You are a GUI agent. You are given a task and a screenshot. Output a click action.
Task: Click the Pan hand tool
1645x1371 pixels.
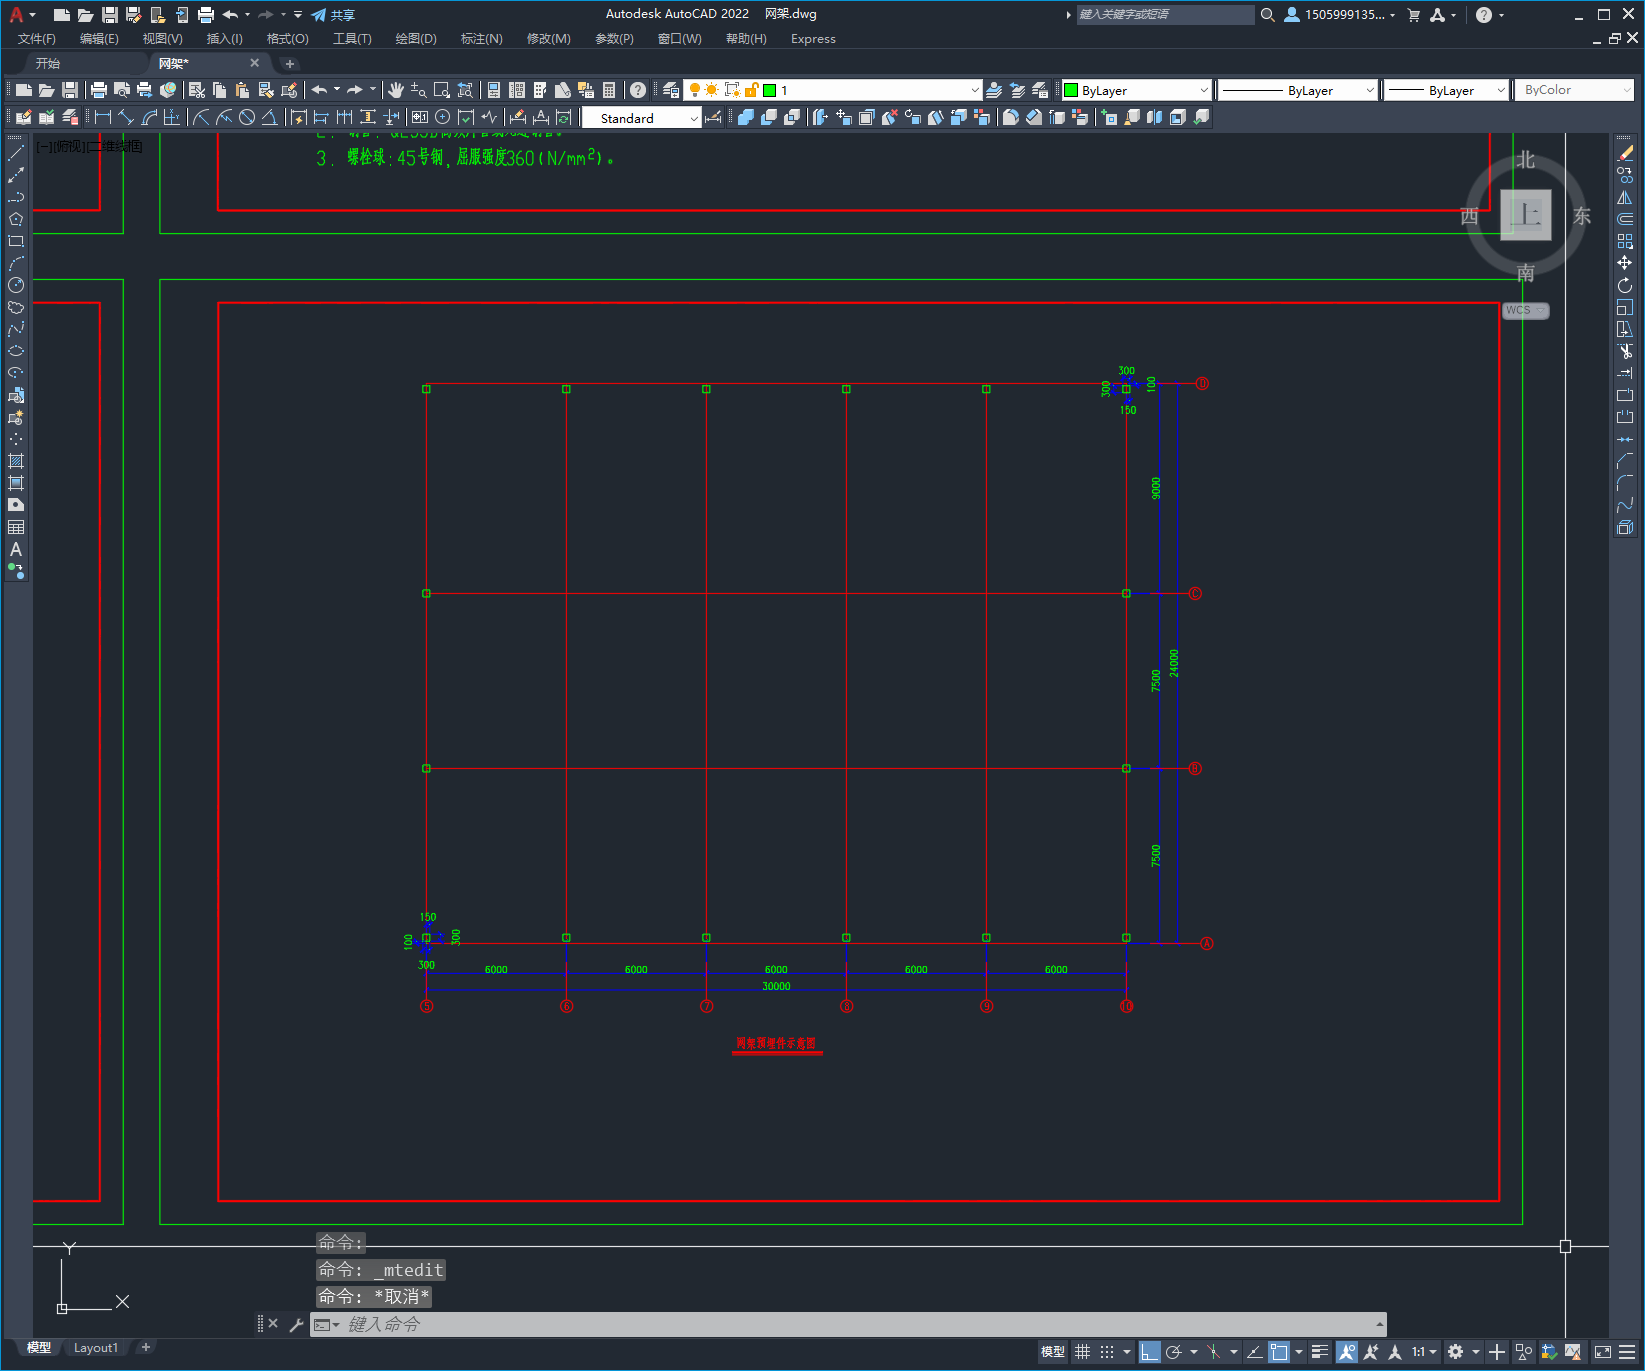[396, 90]
